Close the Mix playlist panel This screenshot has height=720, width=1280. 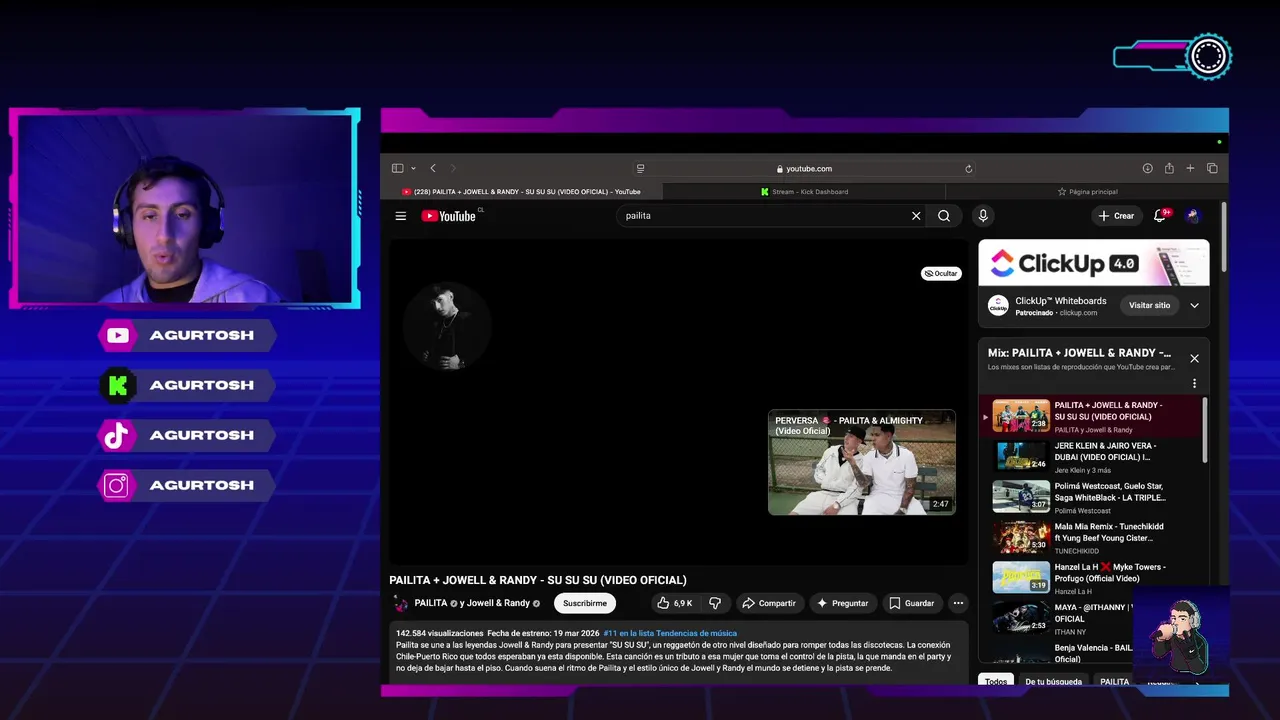[1194, 358]
